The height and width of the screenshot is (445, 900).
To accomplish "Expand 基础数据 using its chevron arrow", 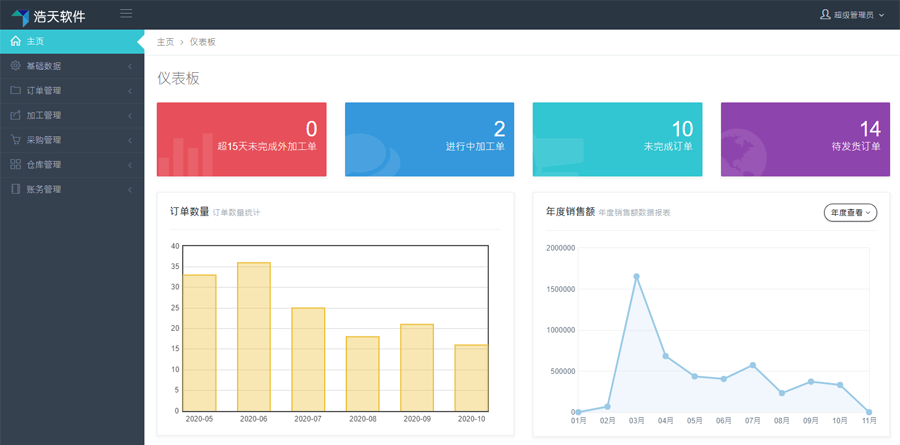I will pos(130,66).
